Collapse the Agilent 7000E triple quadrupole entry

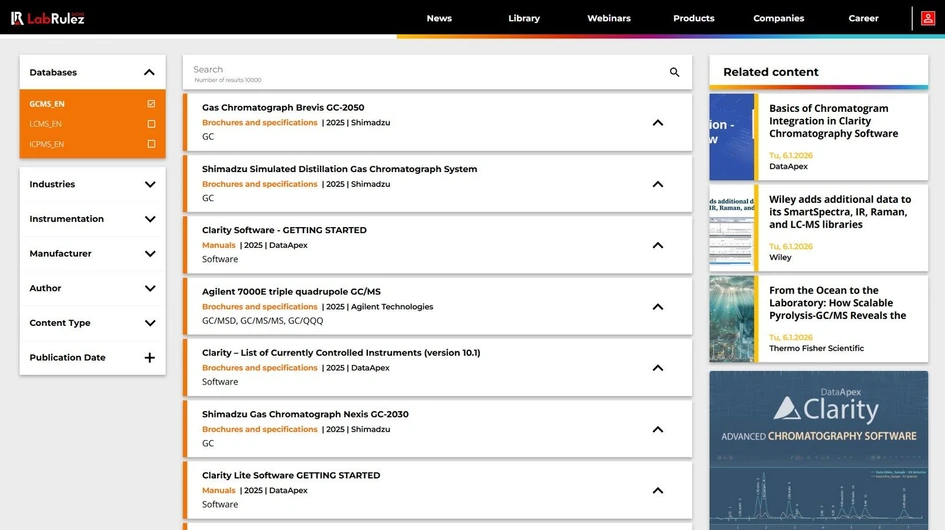coord(658,307)
